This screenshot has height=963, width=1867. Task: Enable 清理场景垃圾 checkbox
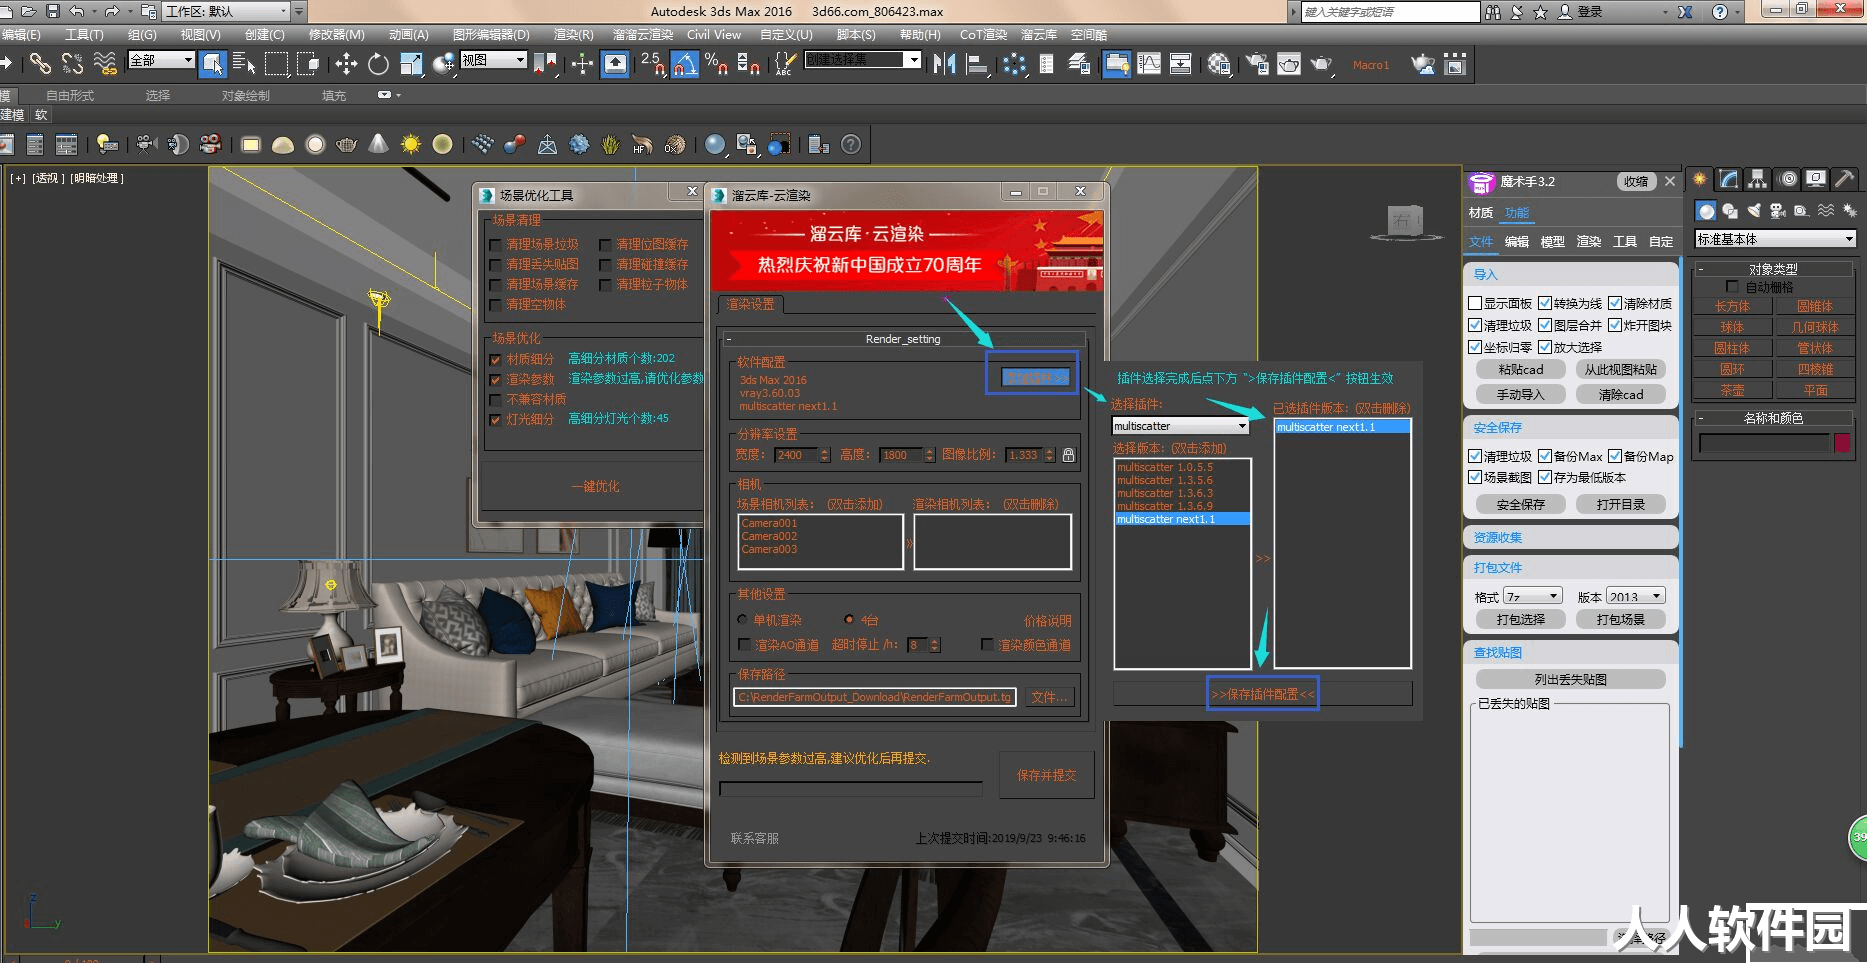[495, 245]
